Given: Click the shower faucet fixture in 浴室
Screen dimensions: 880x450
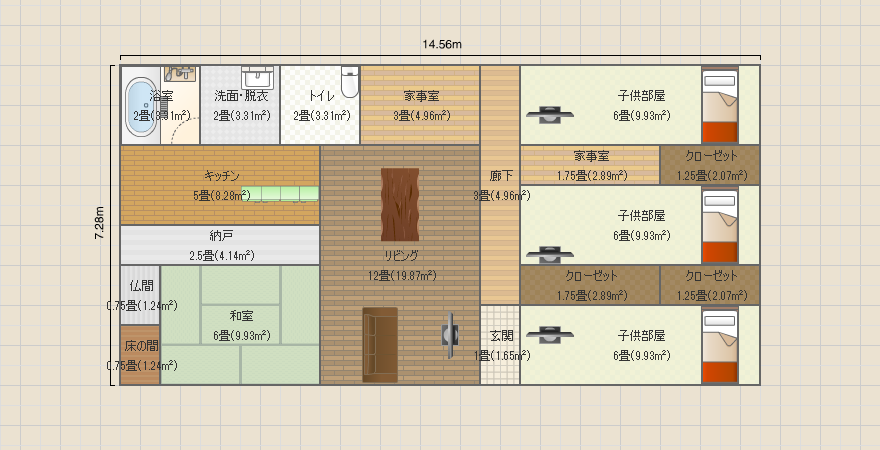Looking at the screenshot, I should pyautogui.click(x=180, y=73).
